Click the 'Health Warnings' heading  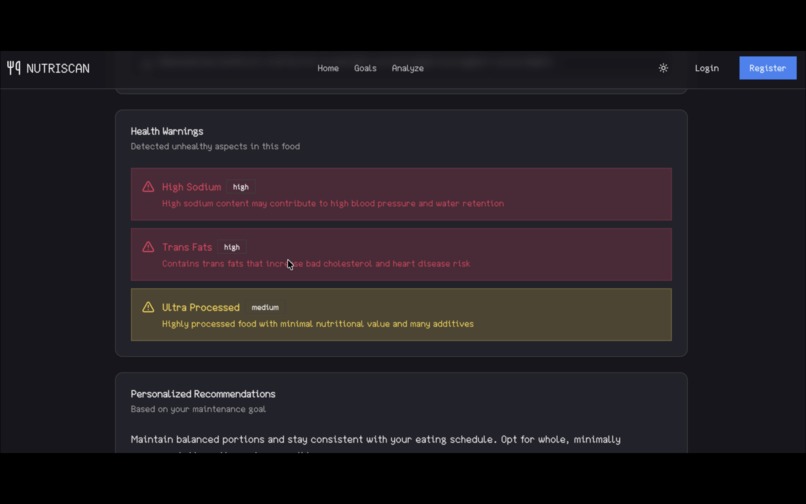[x=167, y=131]
